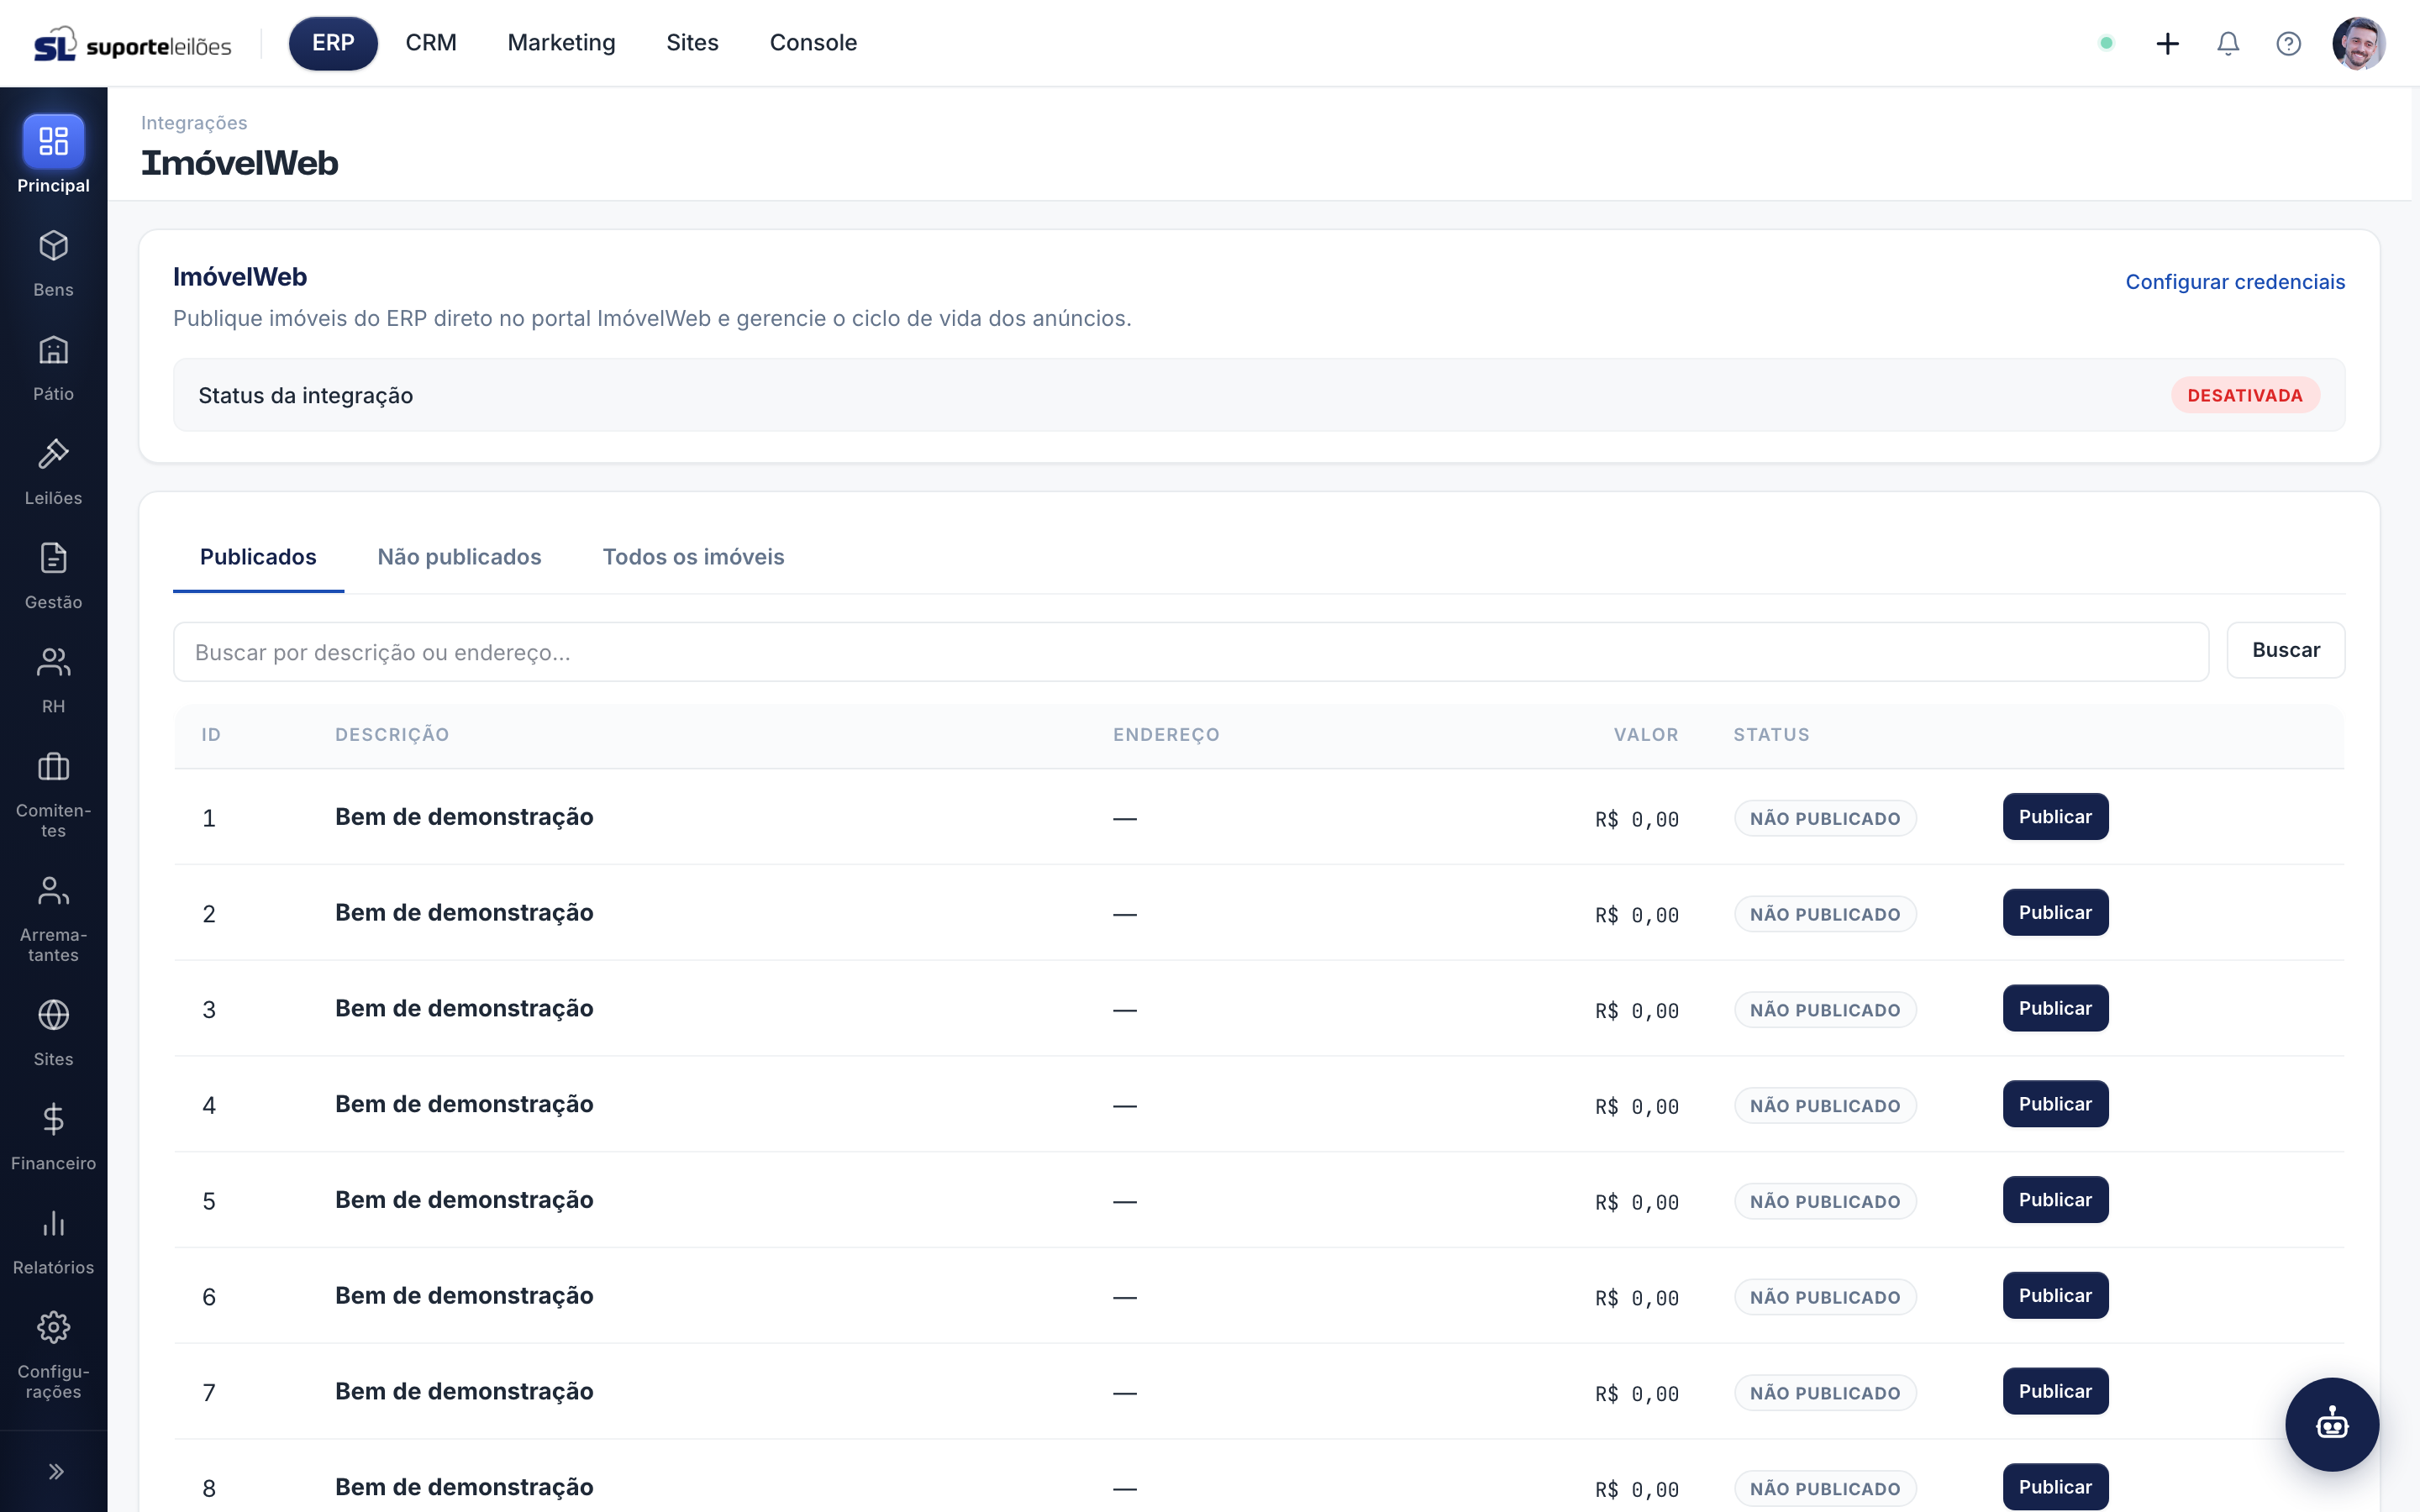Click the Configurar credenciais link
The image size is (2420, 1512).
2235,282
